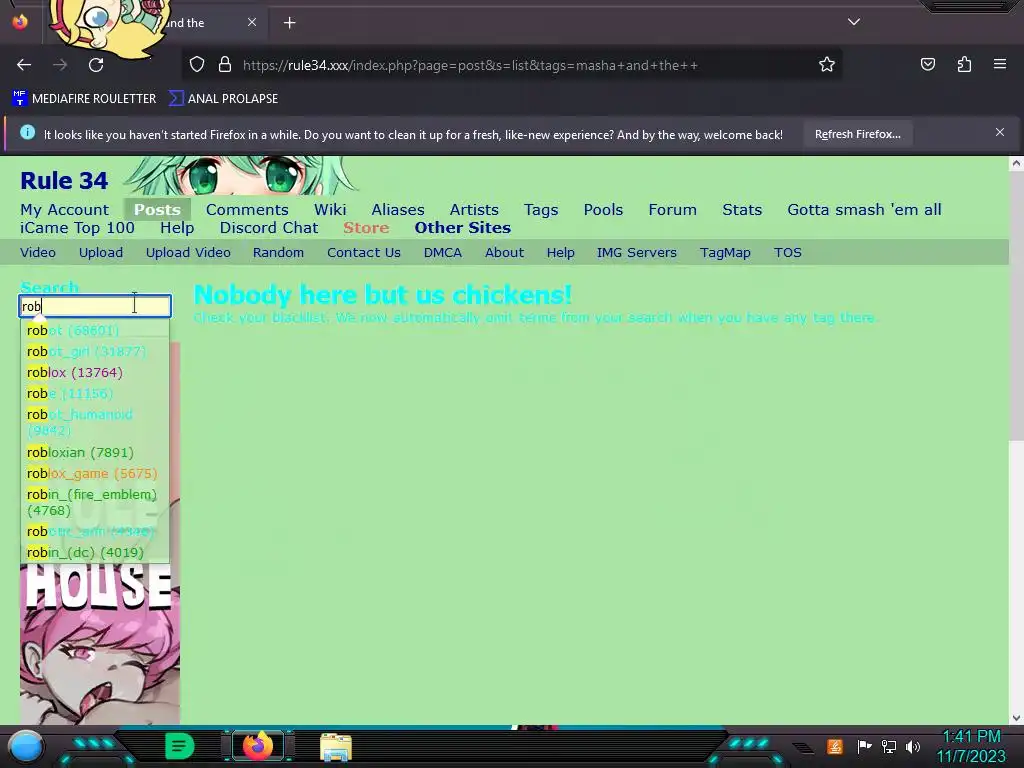Close the current browser tab

tap(252, 22)
